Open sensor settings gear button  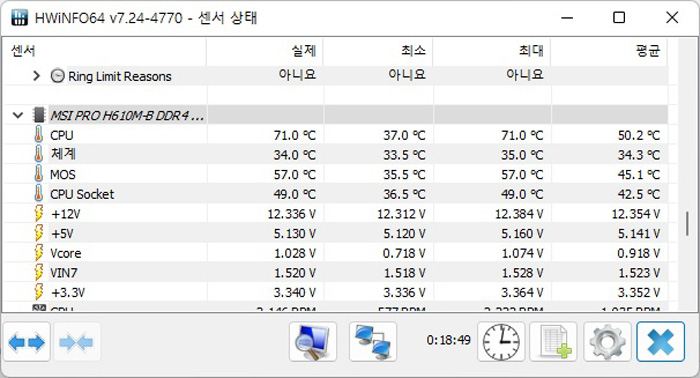click(x=607, y=342)
